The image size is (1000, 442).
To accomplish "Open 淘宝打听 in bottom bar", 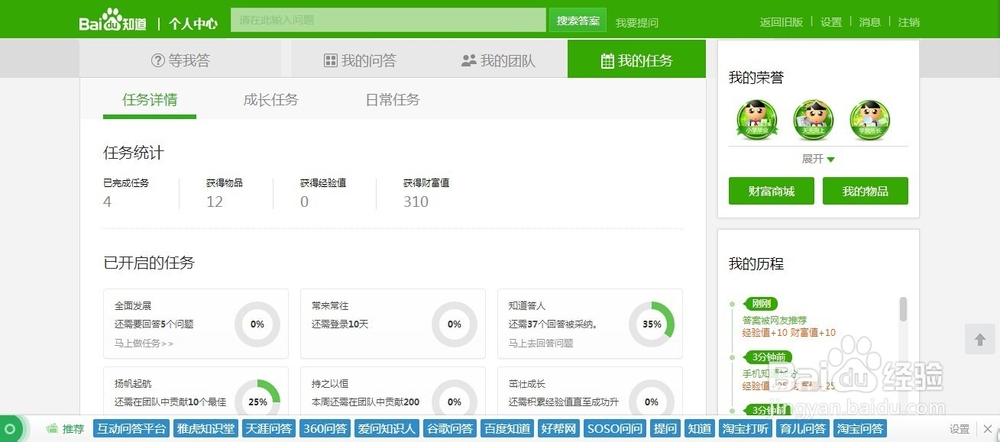I will (x=745, y=429).
